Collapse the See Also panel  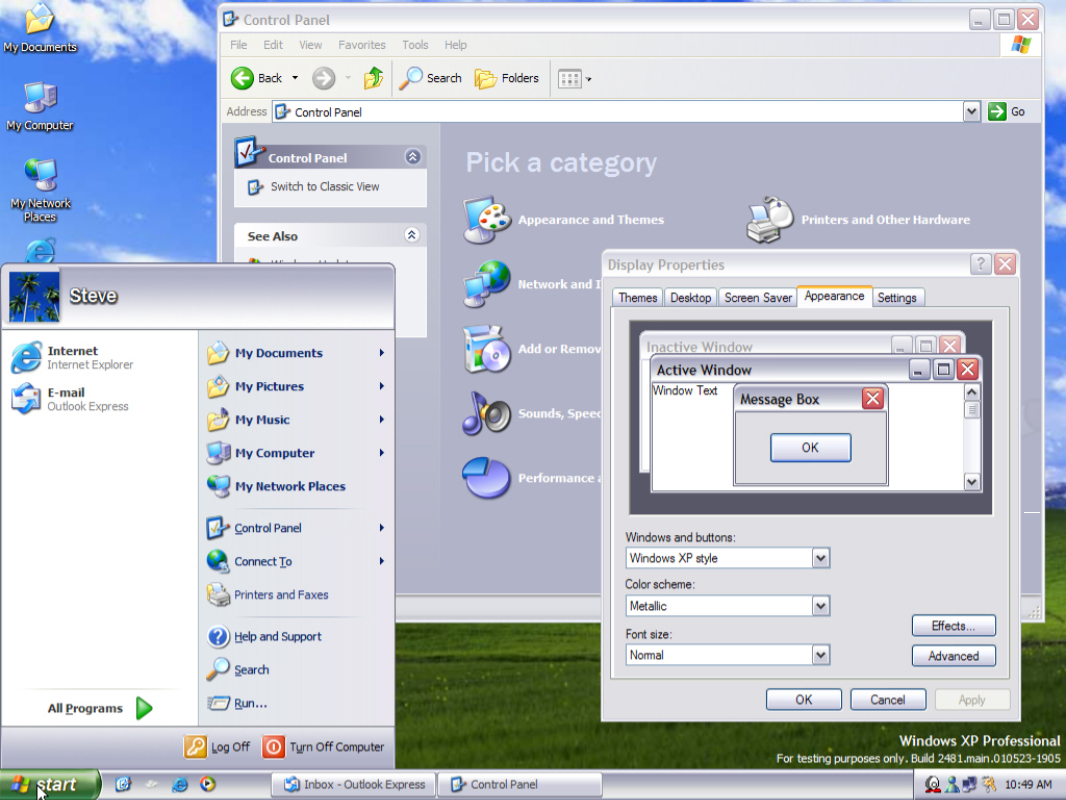(411, 235)
